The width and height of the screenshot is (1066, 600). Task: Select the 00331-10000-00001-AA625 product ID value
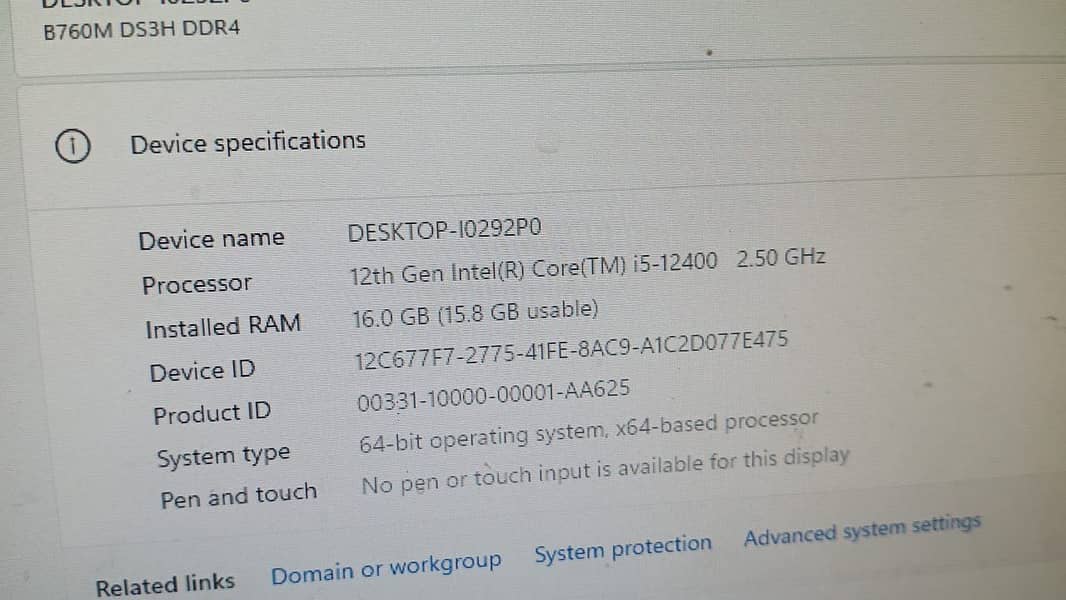tap(494, 395)
